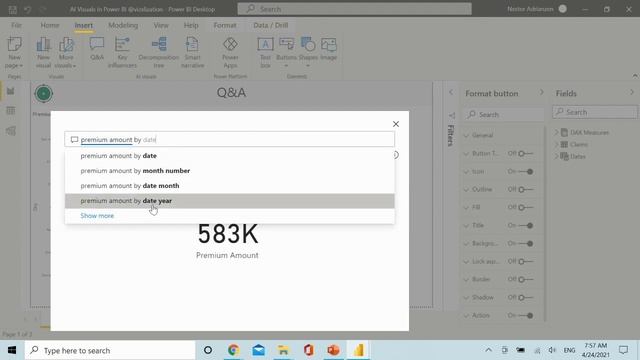This screenshot has height=360, width=640.
Task: Toggle the Action switch
Action: click(x=526, y=315)
